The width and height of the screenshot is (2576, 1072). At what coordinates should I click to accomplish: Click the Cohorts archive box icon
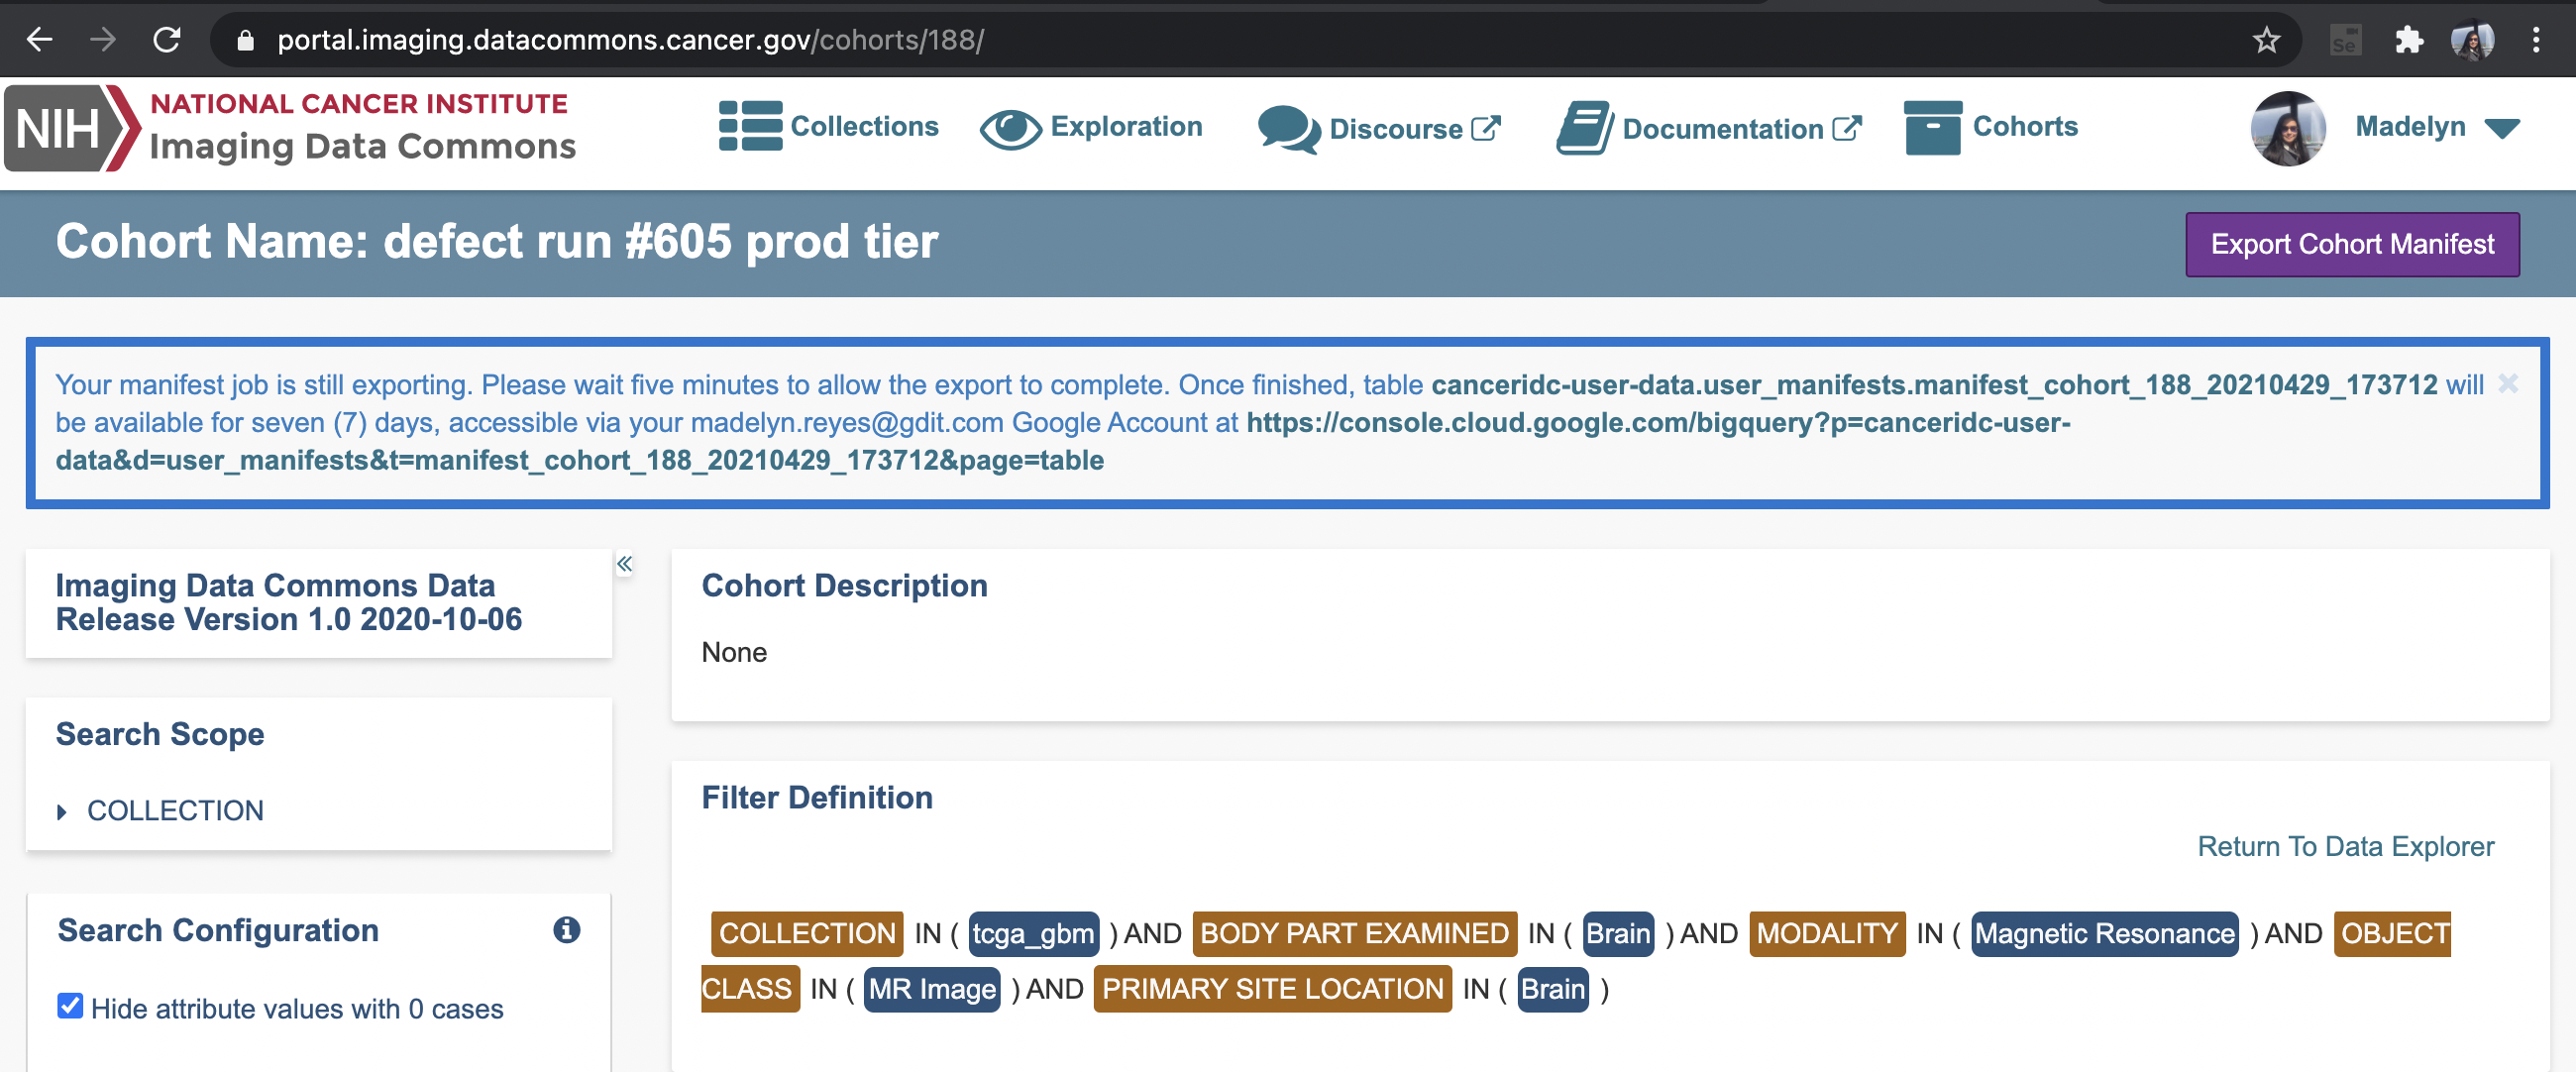(1932, 128)
